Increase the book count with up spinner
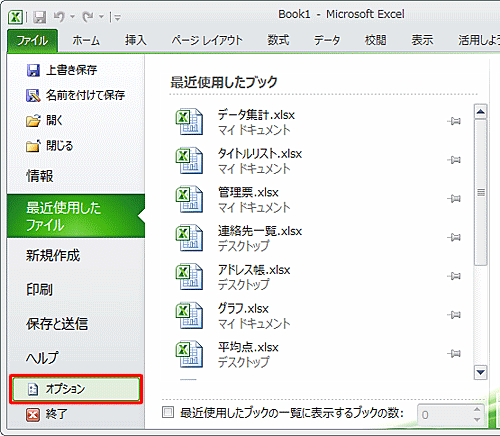Viewport: 500px width, 436px height. coord(477,409)
